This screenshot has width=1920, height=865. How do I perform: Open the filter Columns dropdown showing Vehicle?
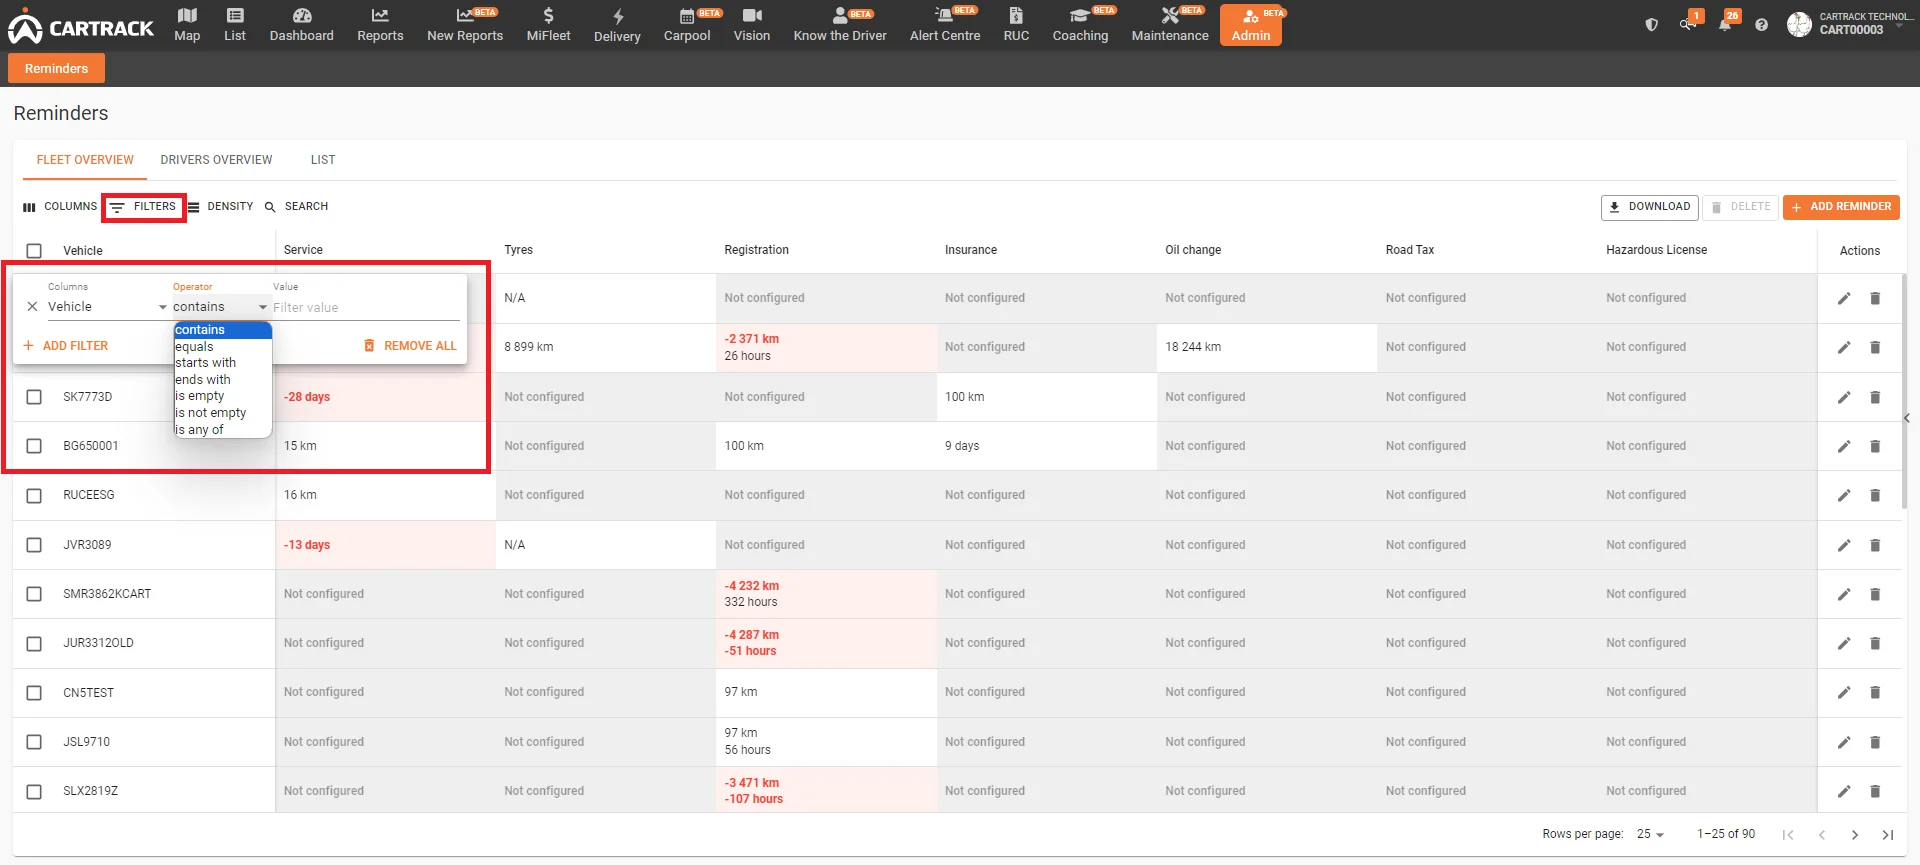point(107,307)
